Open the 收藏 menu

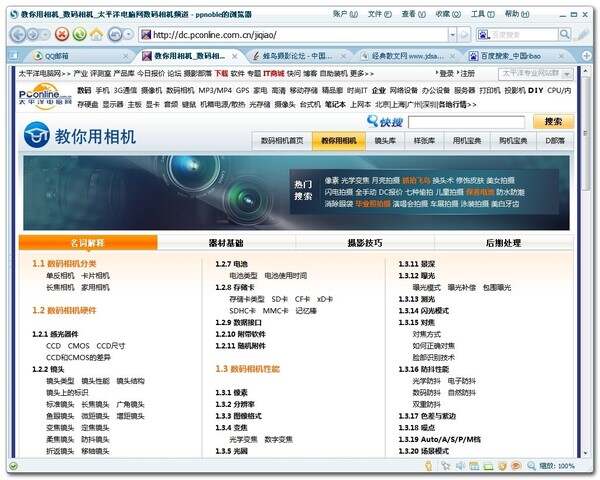[448, 14]
